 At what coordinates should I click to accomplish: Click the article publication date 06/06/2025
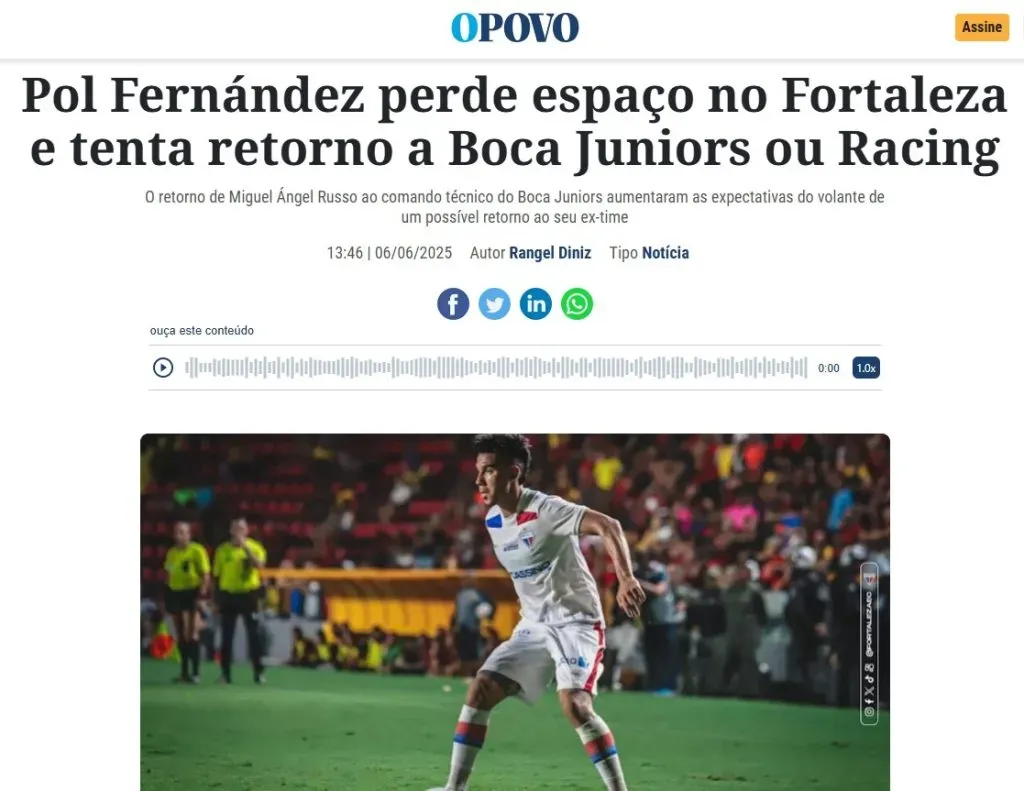point(413,253)
